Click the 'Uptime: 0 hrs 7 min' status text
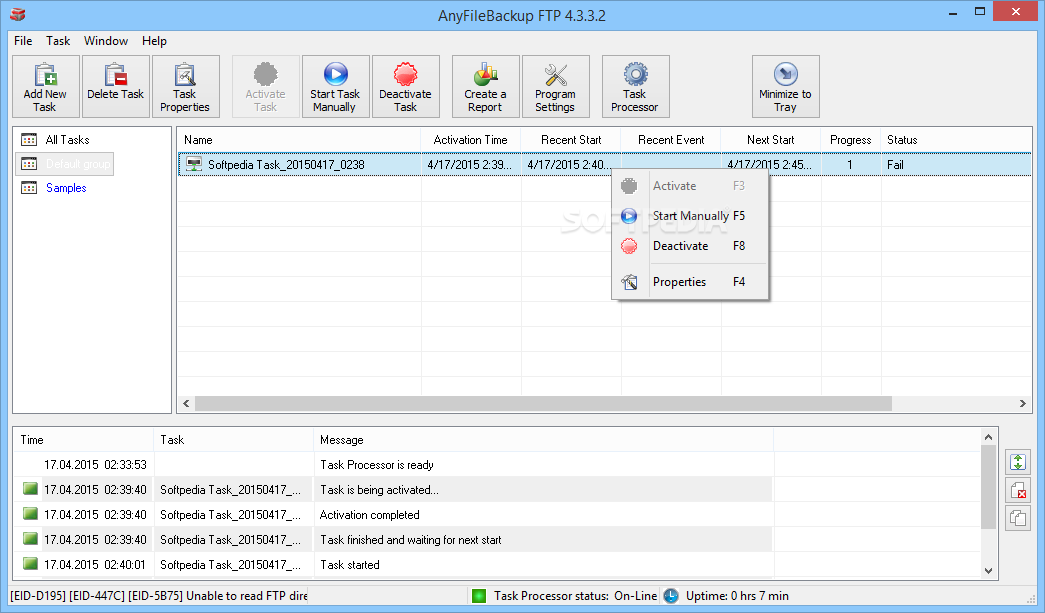The width and height of the screenshot is (1045, 613). coord(737,596)
